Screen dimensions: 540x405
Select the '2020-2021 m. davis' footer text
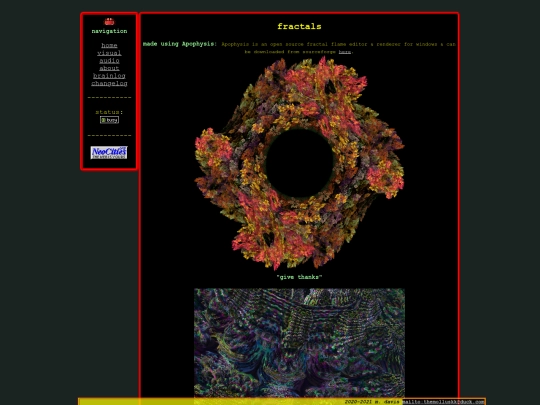[x=372, y=402]
